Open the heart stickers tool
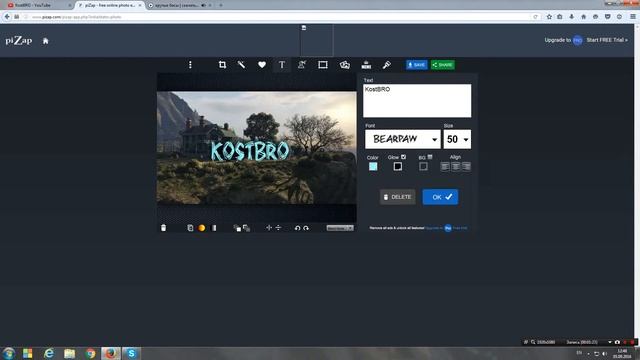The image size is (640, 360). coord(262,65)
